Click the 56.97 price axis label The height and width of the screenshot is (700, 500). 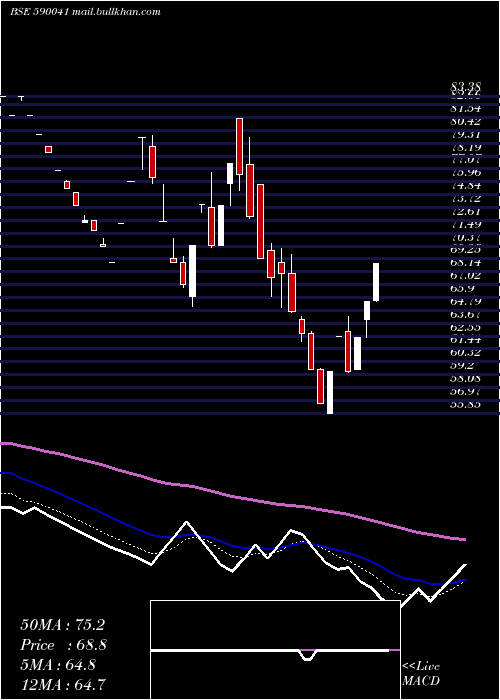[x=465, y=391]
